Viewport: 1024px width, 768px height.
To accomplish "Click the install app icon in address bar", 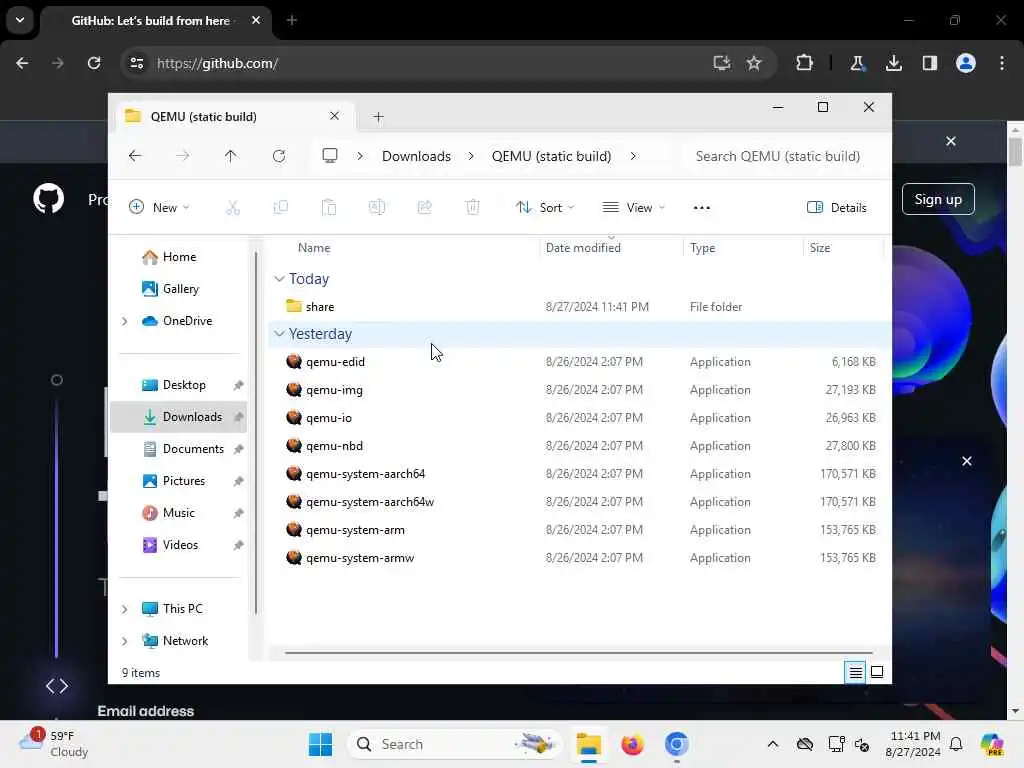I will (721, 63).
